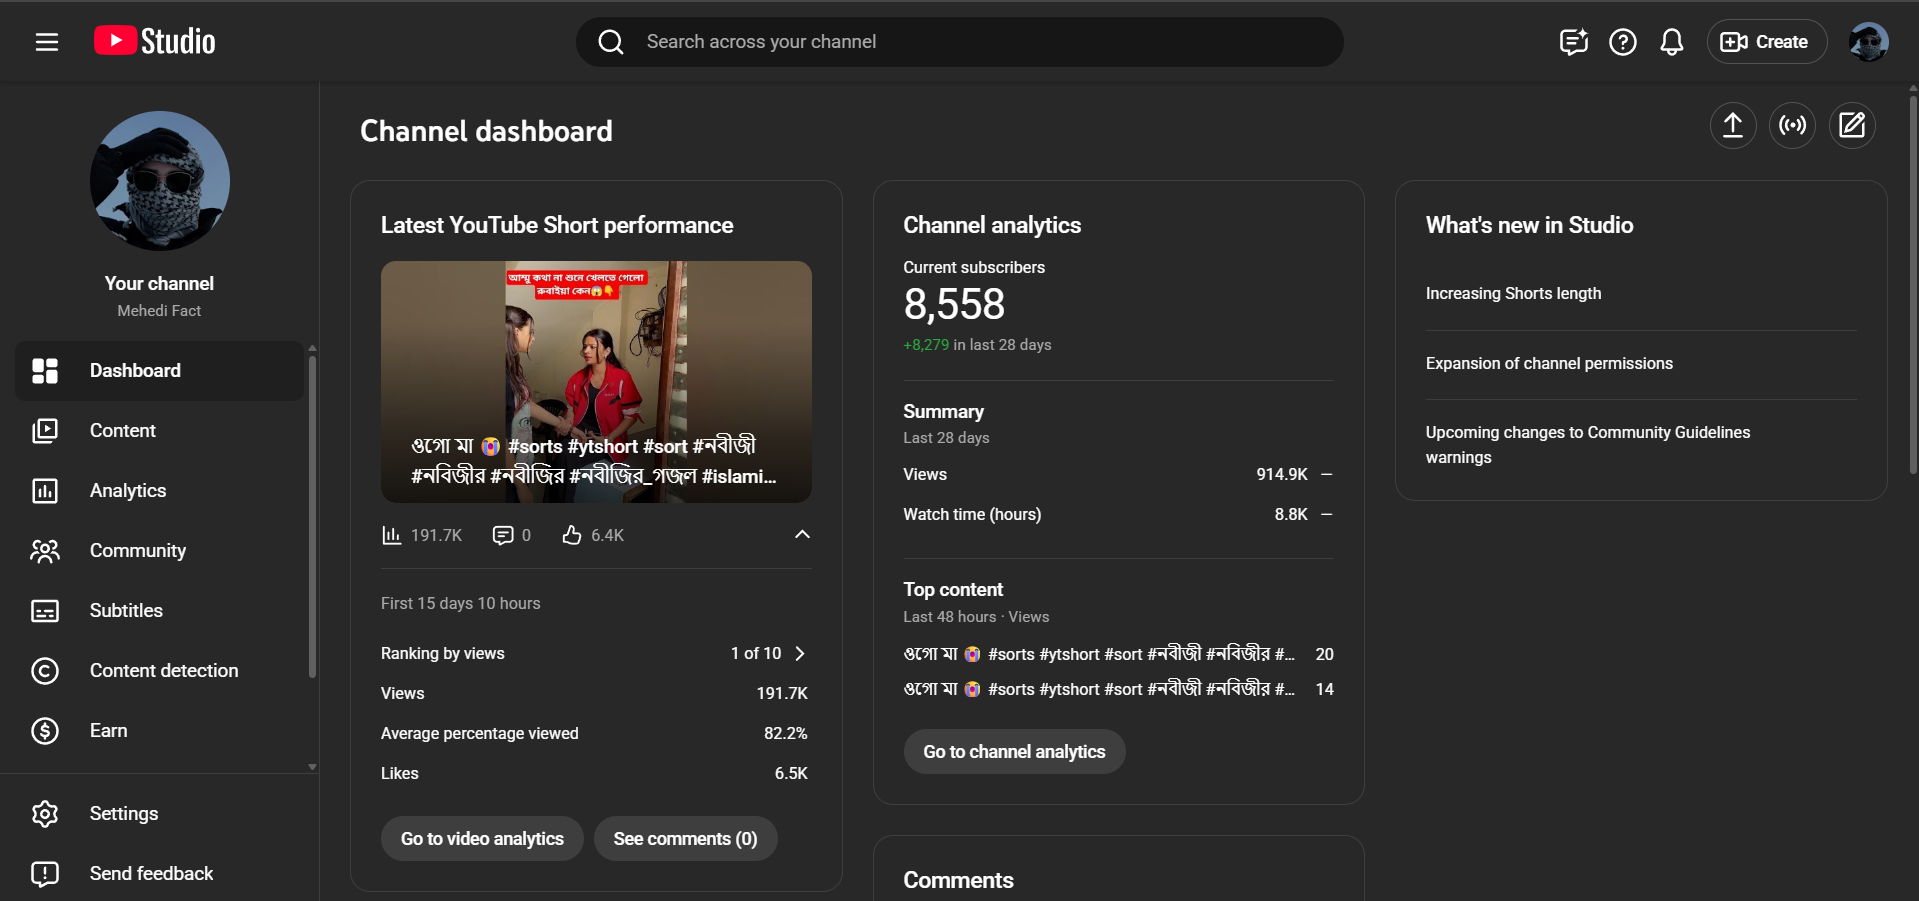
Task: Expand the Ranking by views arrow
Action: point(799,653)
